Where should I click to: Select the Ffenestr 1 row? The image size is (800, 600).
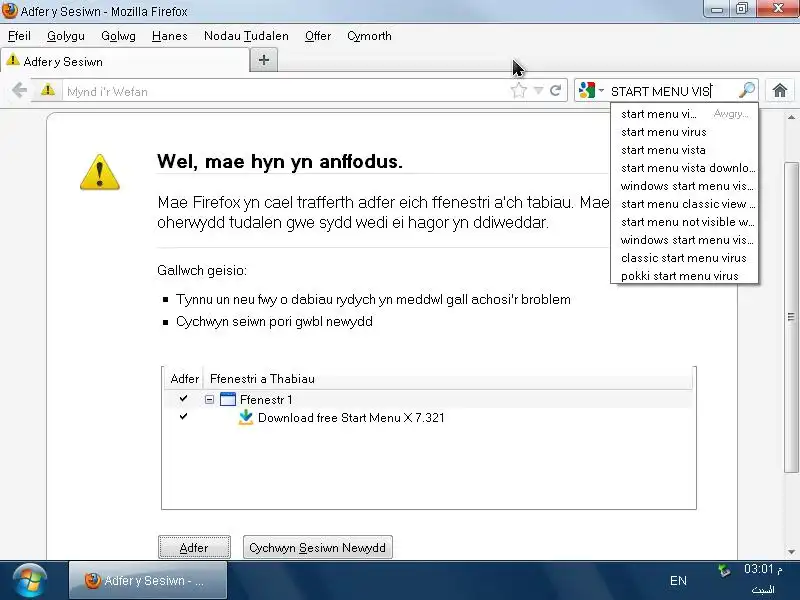[x=429, y=399]
